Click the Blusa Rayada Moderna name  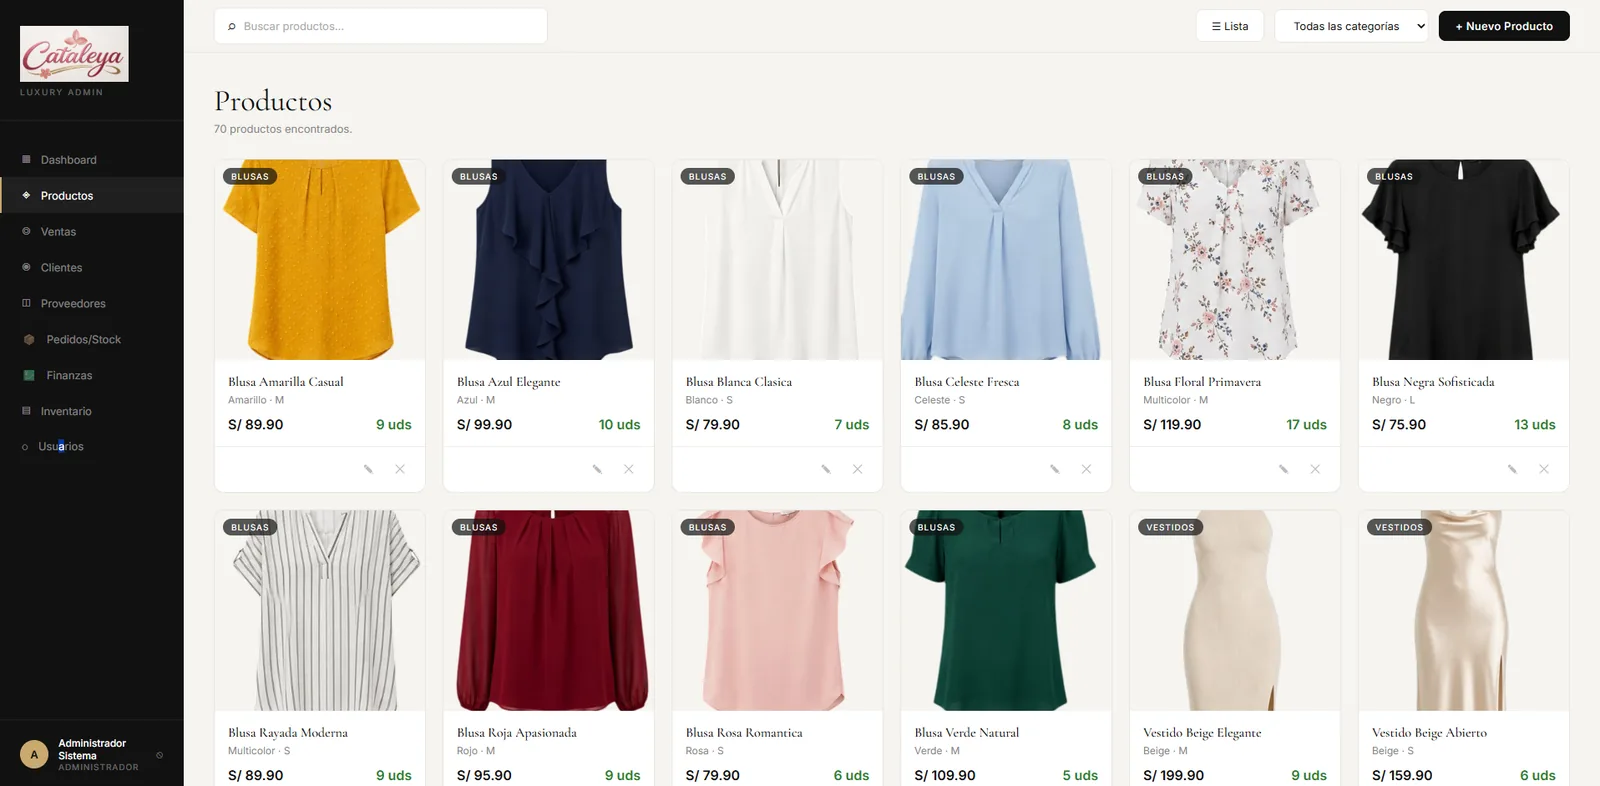(x=288, y=733)
